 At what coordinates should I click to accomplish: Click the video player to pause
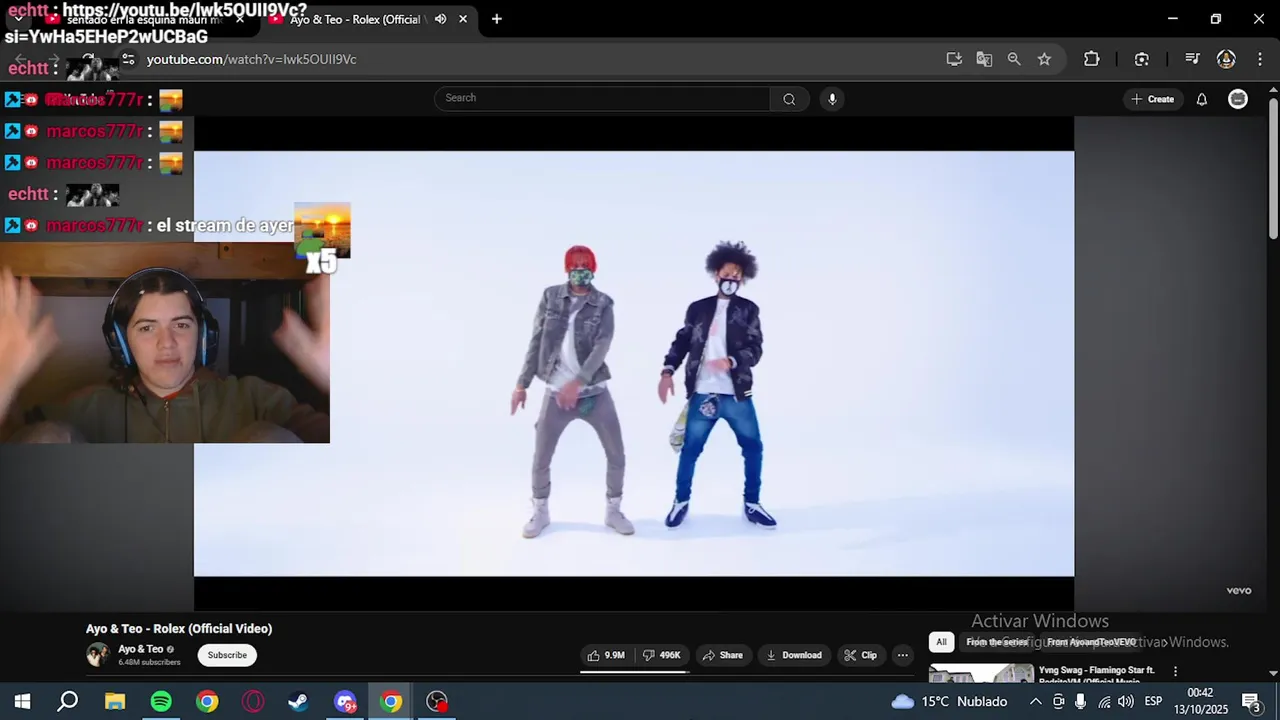click(634, 364)
